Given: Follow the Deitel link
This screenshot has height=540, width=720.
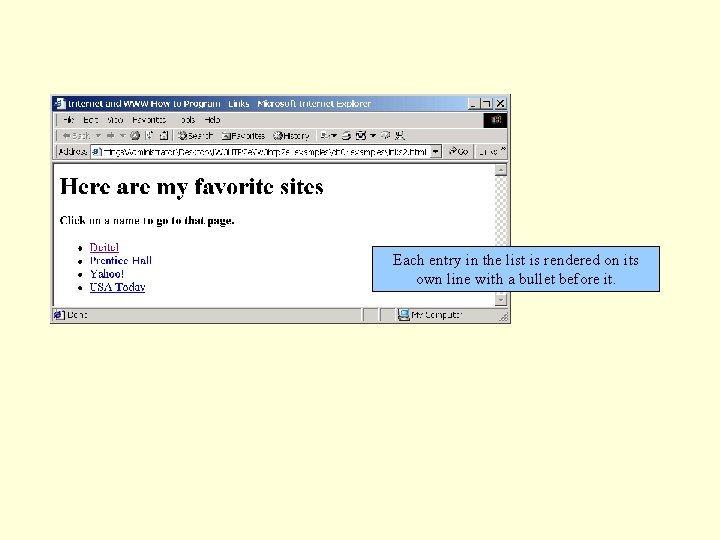Looking at the screenshot, I should pyautogui.click(x=104, y=248).
